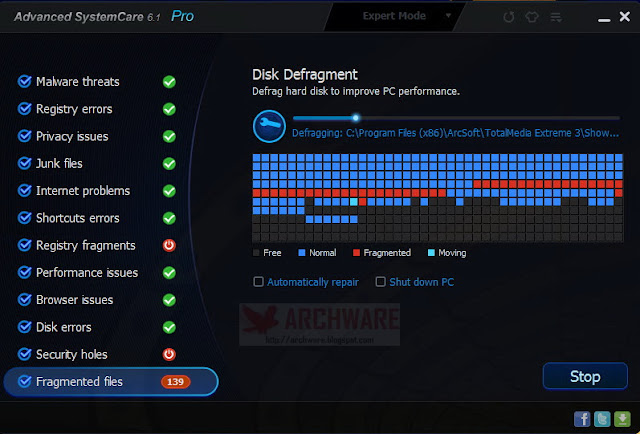Uncheck the Junk files checkbox
This screenshot has width=640, height=434.
pos(24,163)
